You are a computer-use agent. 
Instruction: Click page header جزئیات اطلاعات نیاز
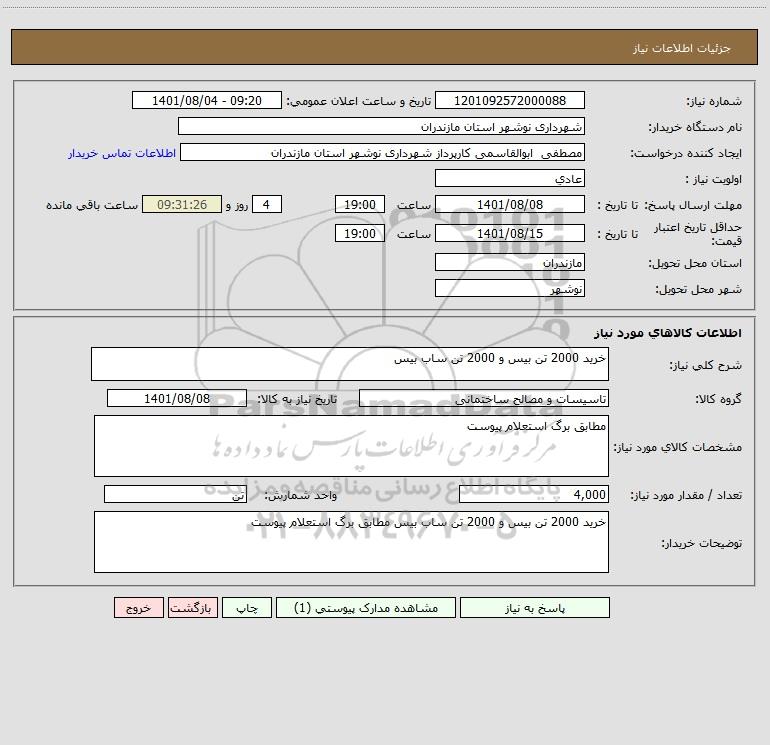pyautogui.click(x=682, y=48)
